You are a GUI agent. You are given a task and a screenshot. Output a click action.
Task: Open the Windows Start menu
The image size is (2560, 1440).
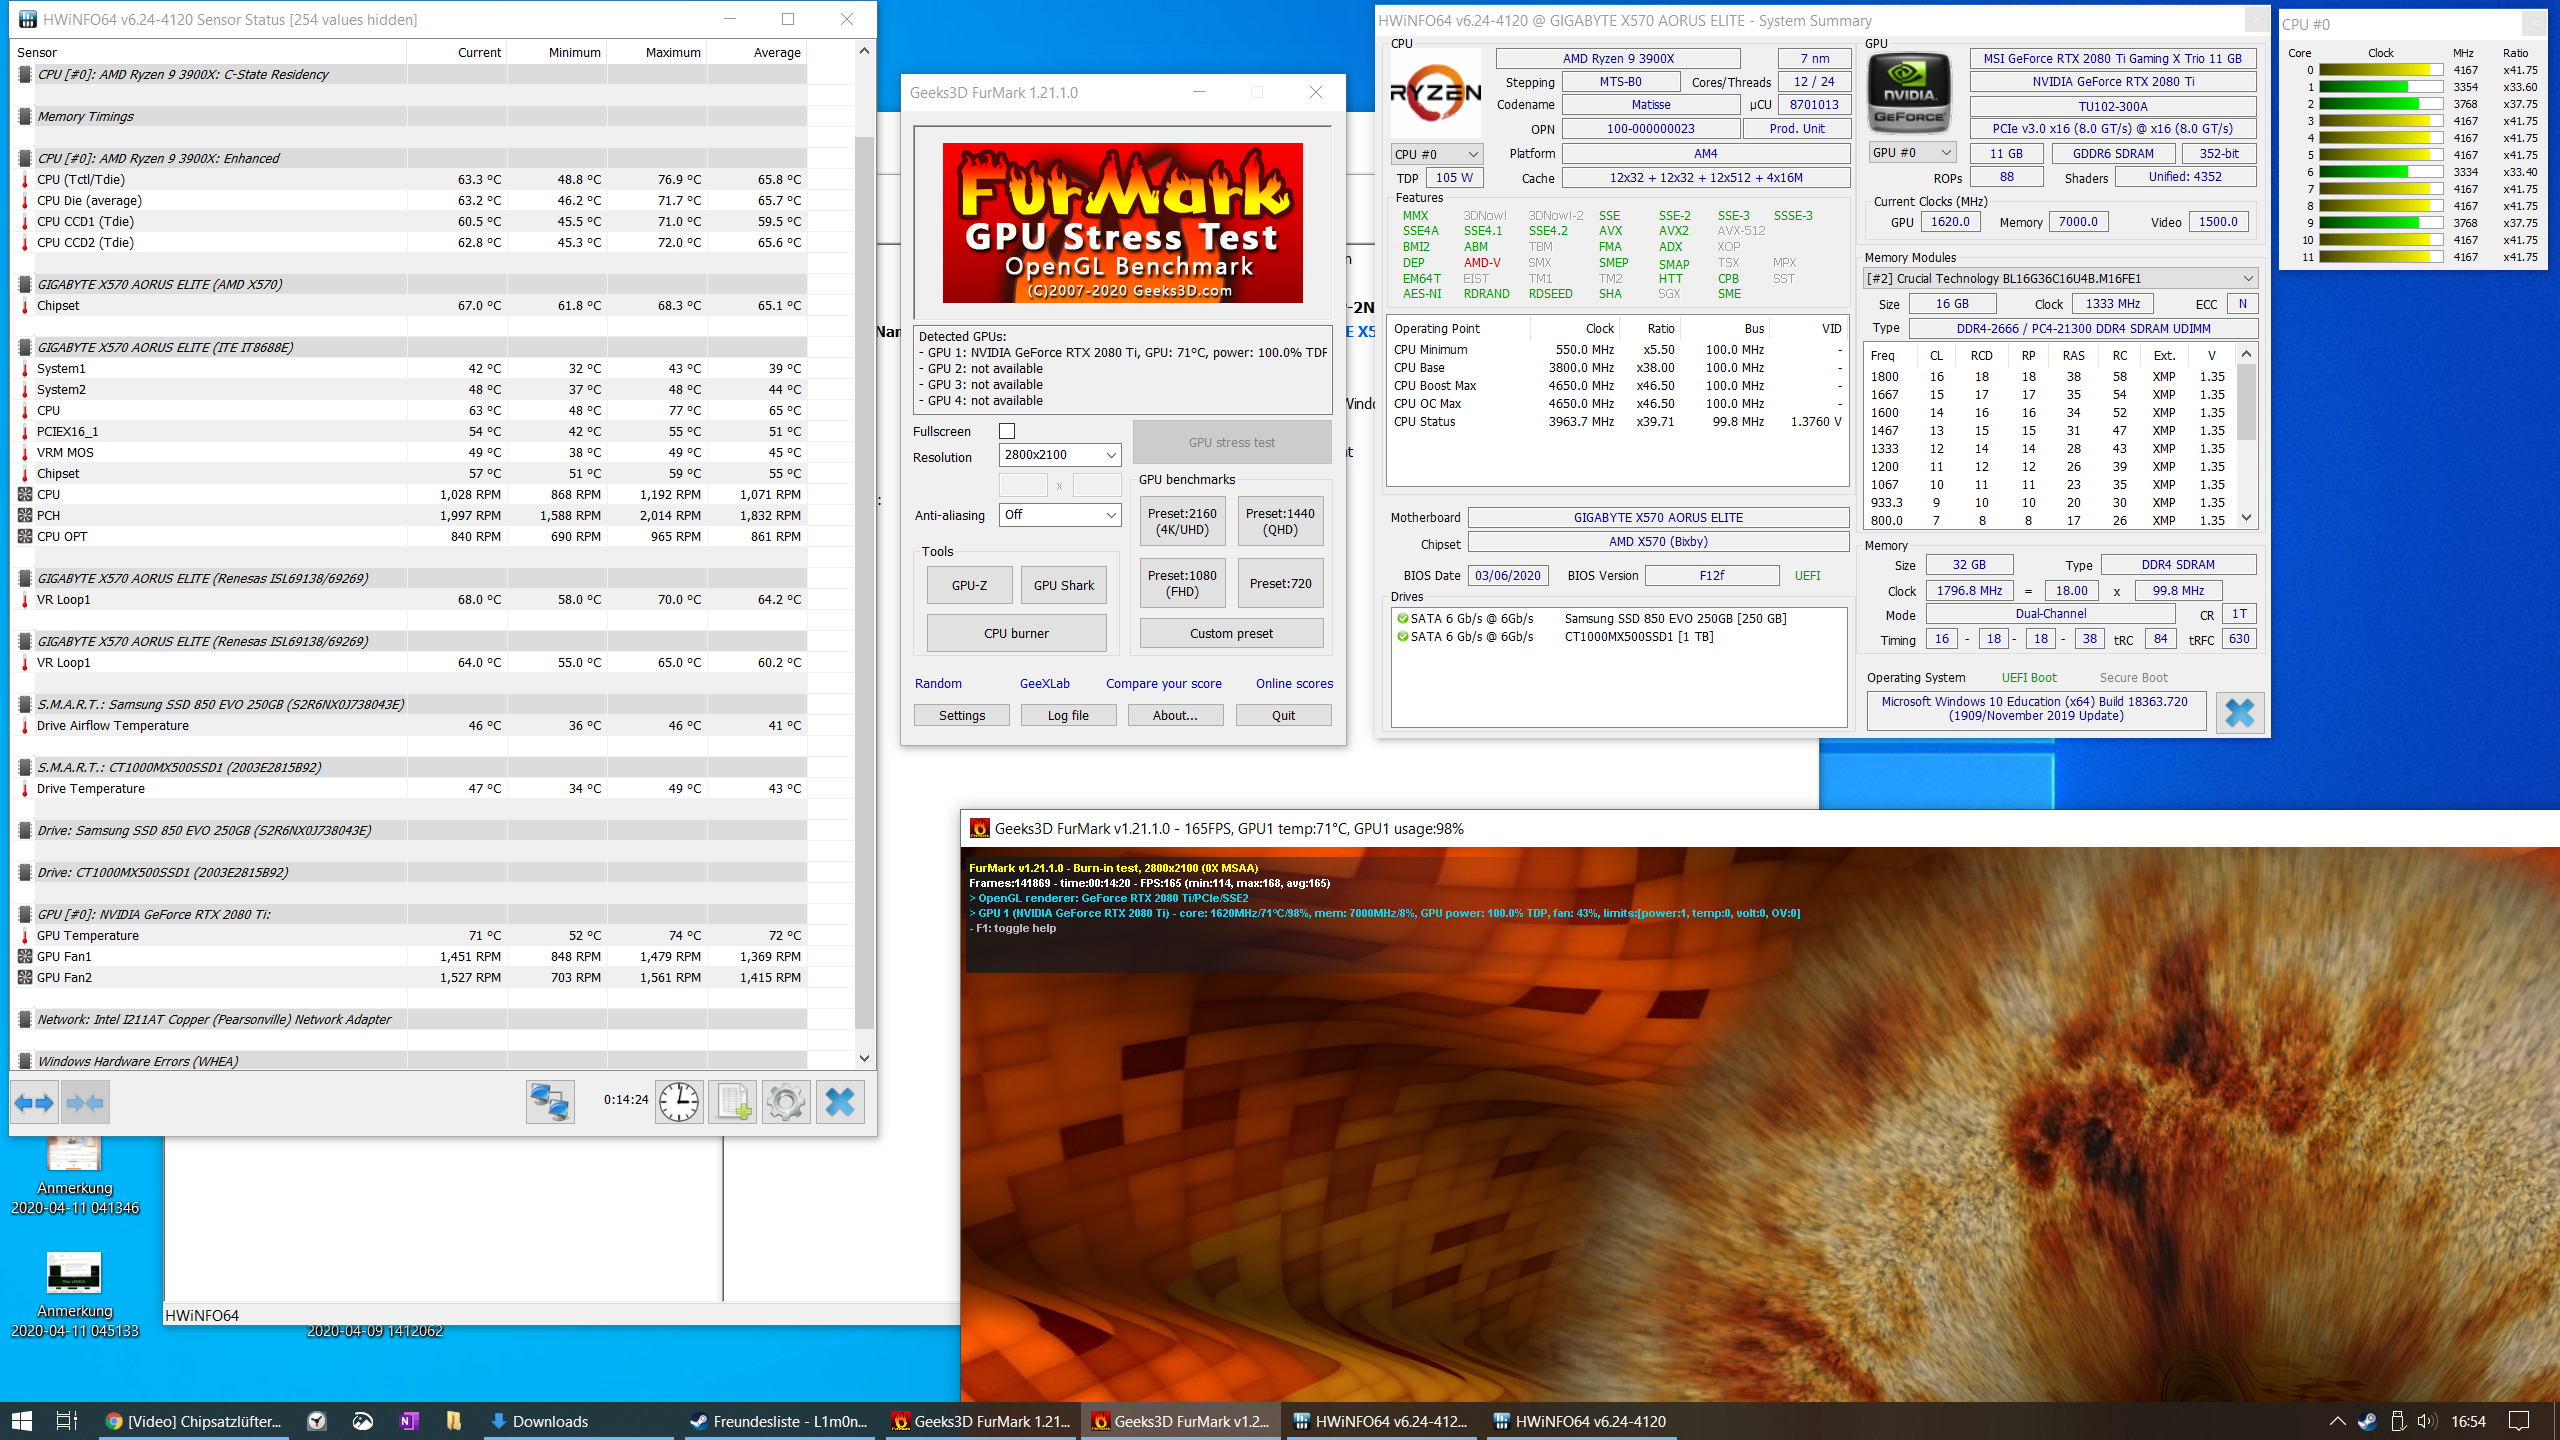pyautogui.click(x=20, y=1420)
